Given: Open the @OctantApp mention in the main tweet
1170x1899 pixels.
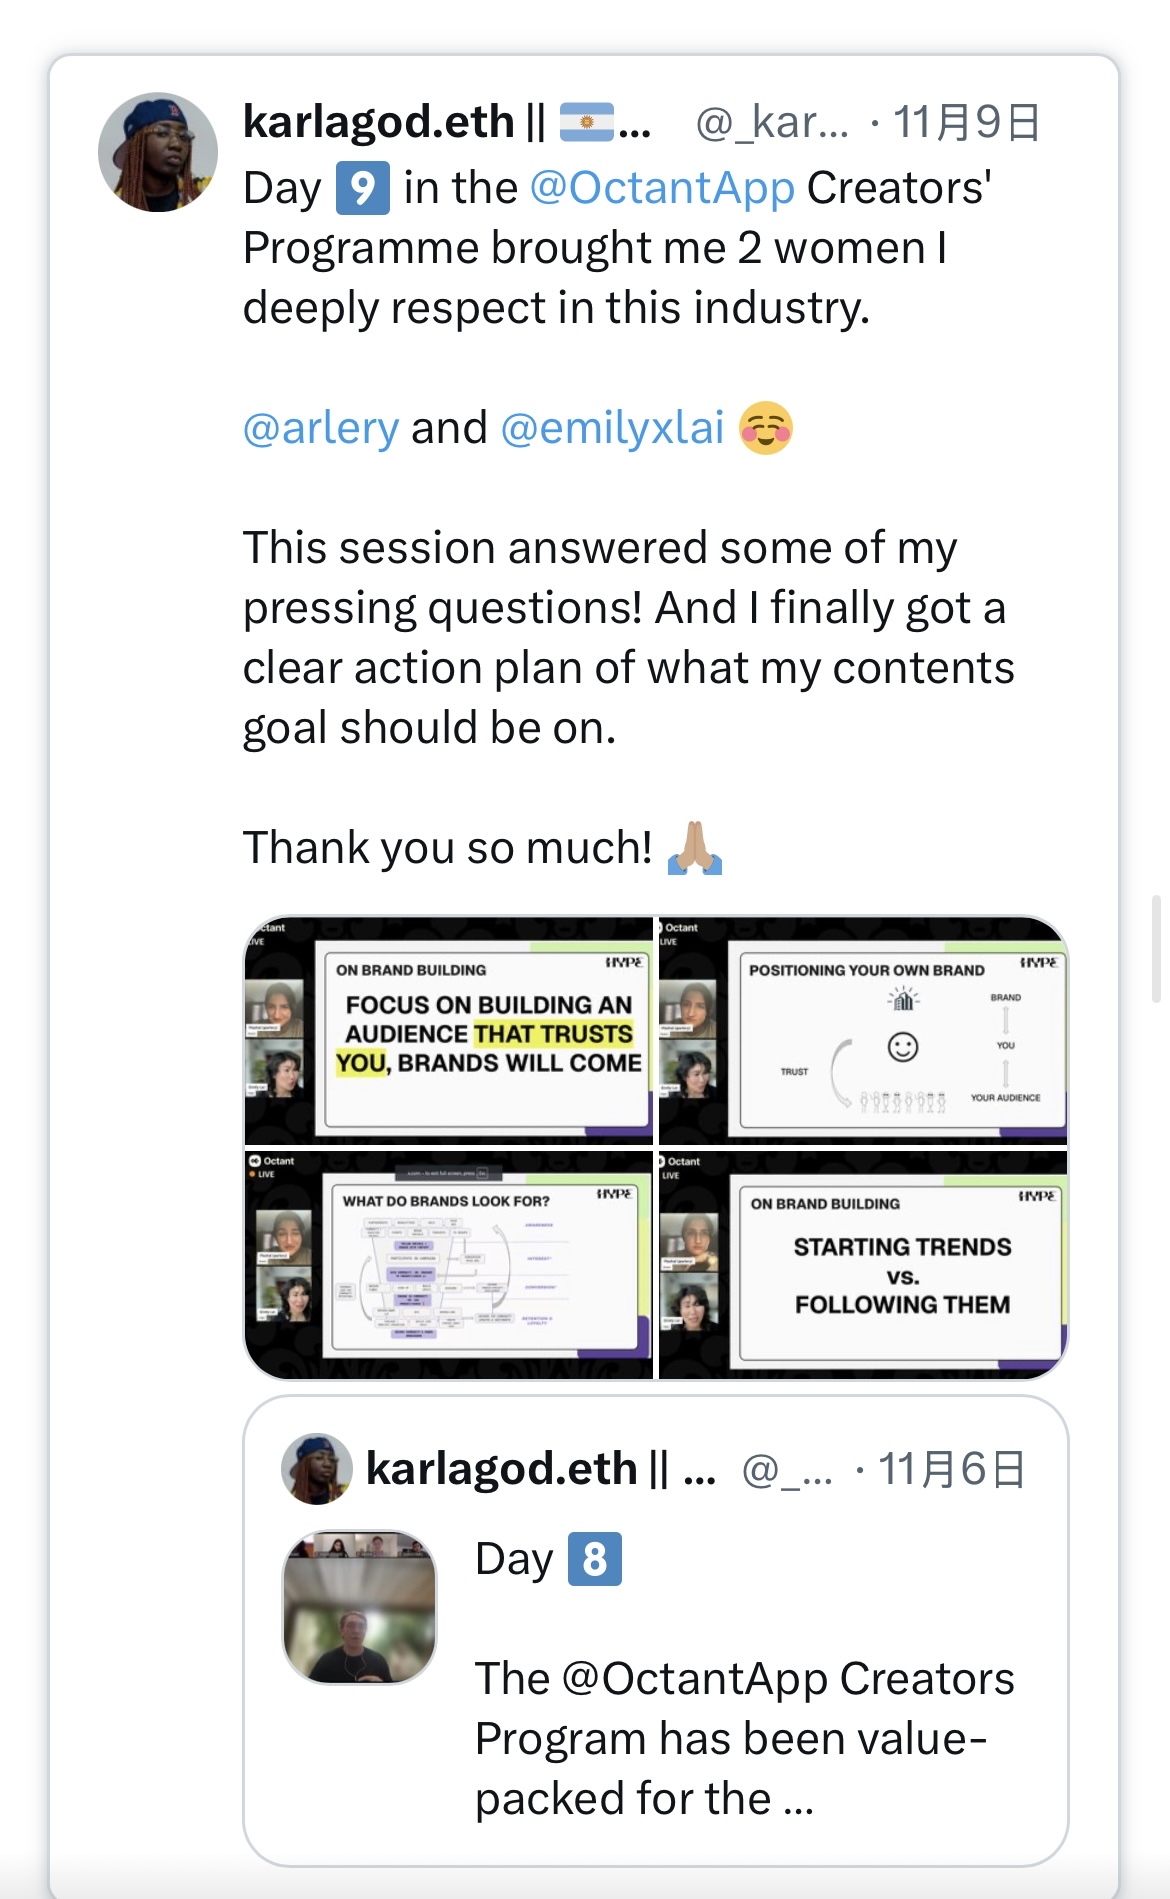Looking at the screenshot, I should tap(662, 188).
